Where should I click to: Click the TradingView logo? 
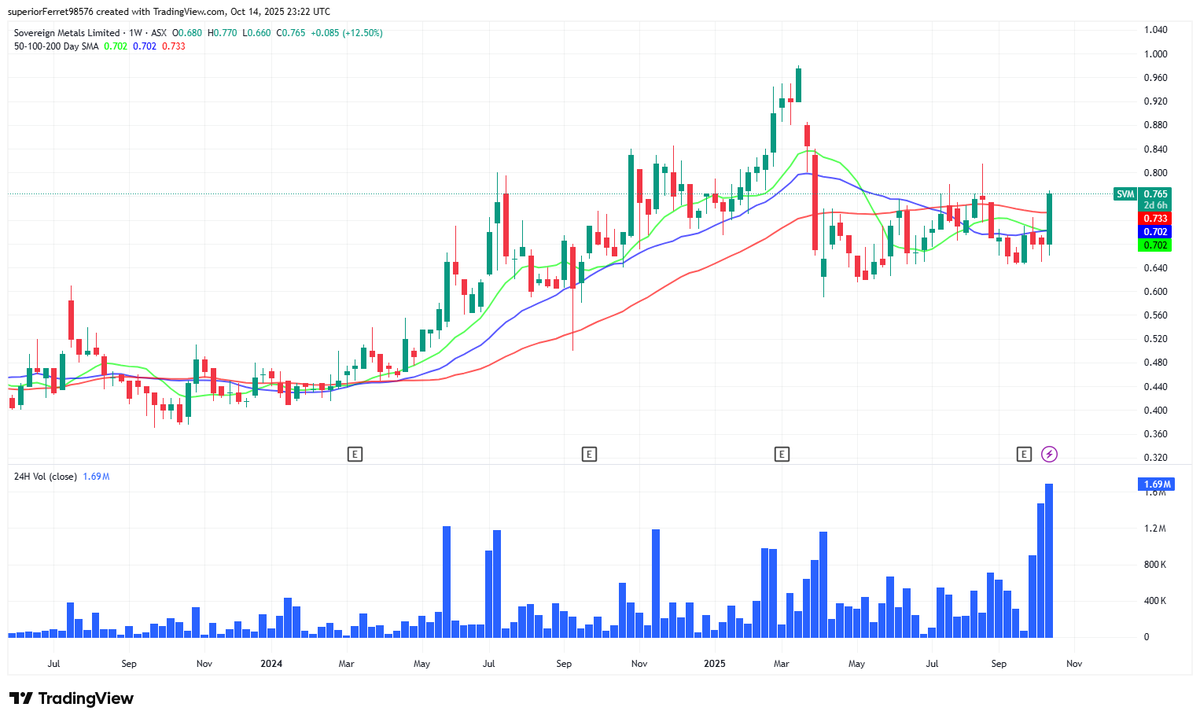(x=70, y=699)
